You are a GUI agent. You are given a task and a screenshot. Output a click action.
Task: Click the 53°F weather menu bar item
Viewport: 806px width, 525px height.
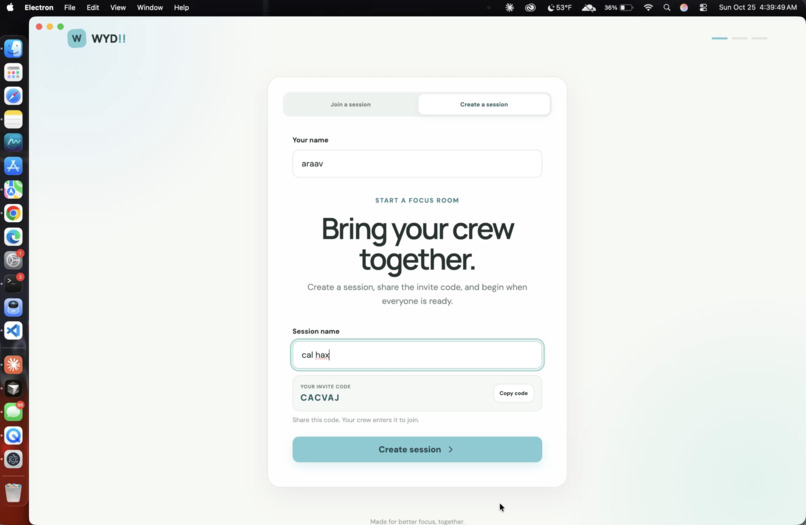click(559, 7)
